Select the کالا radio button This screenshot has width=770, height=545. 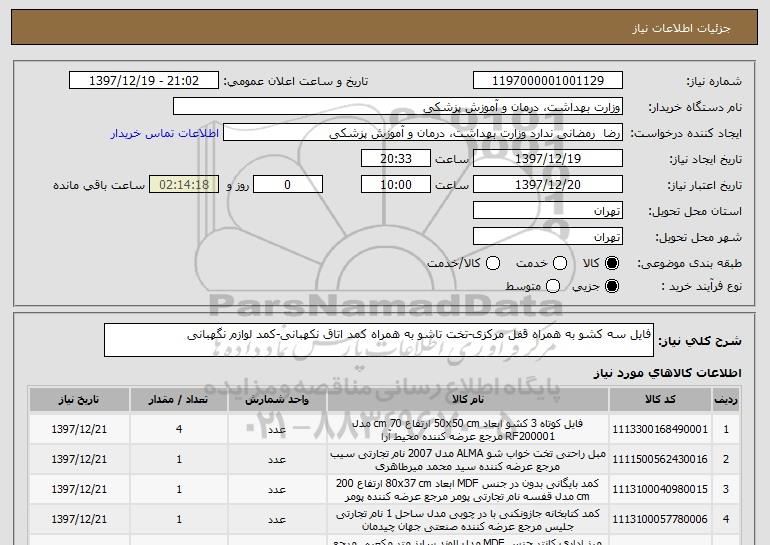(612, 263)
